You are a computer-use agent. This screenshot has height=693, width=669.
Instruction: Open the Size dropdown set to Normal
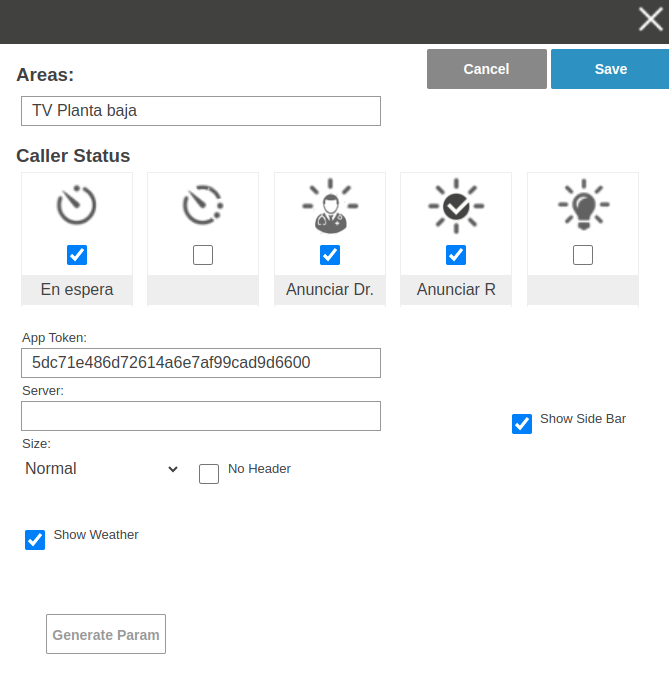tap(101, 469)
